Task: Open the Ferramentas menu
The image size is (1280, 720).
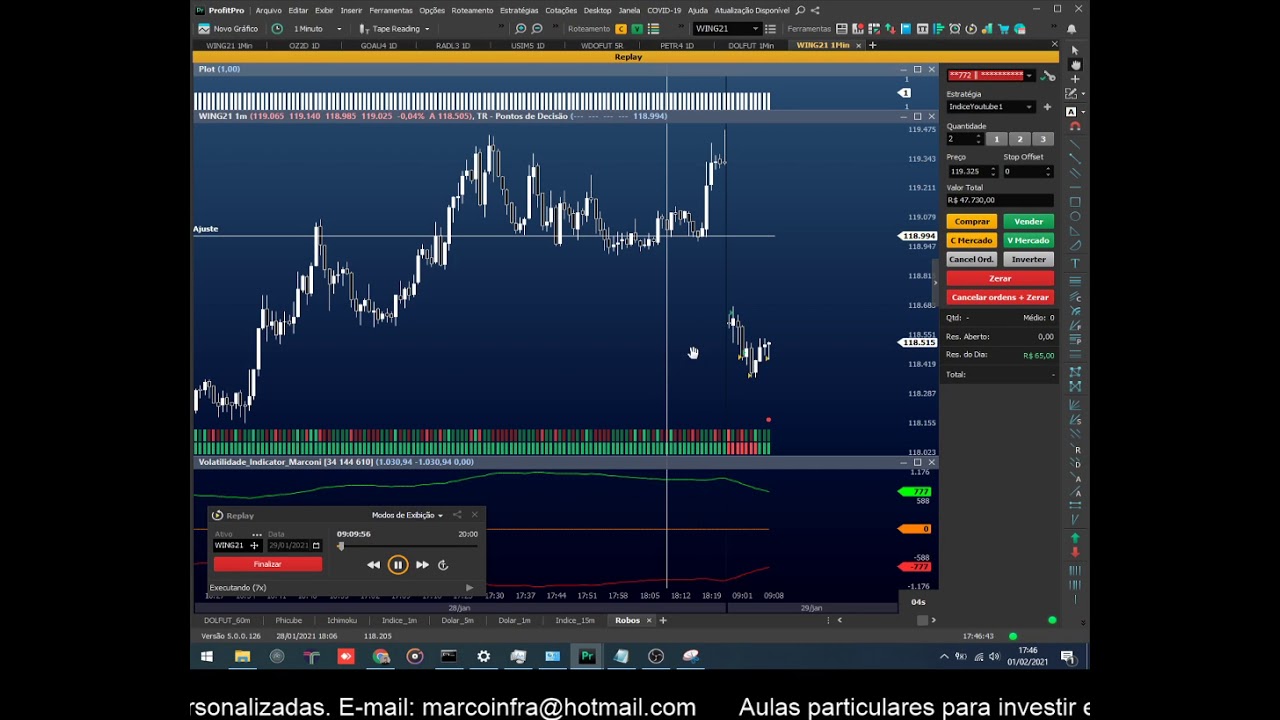Action: 390,10
